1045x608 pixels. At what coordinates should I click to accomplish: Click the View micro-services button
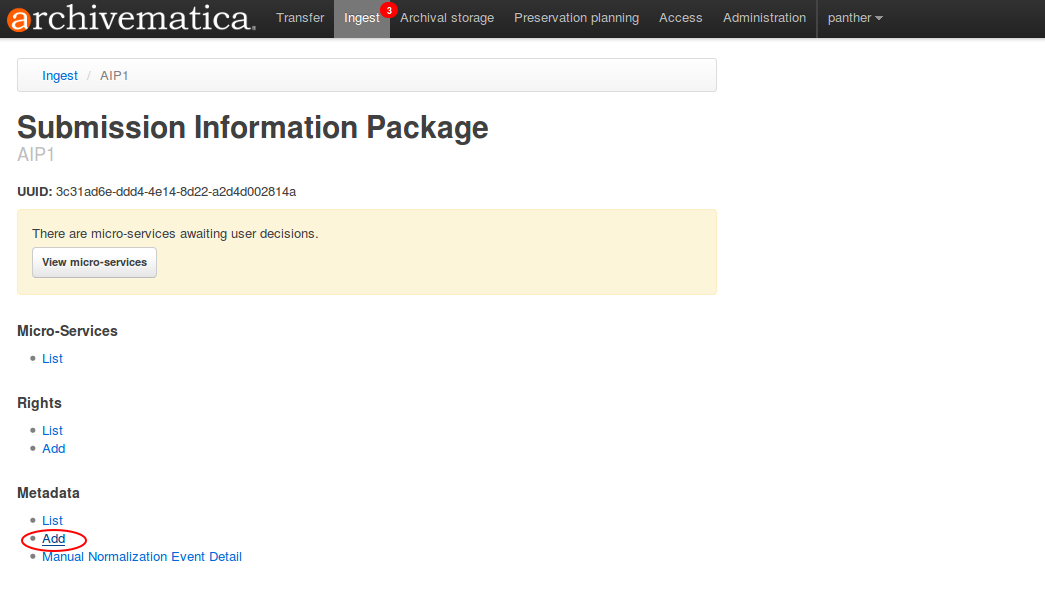pos(94,262)
